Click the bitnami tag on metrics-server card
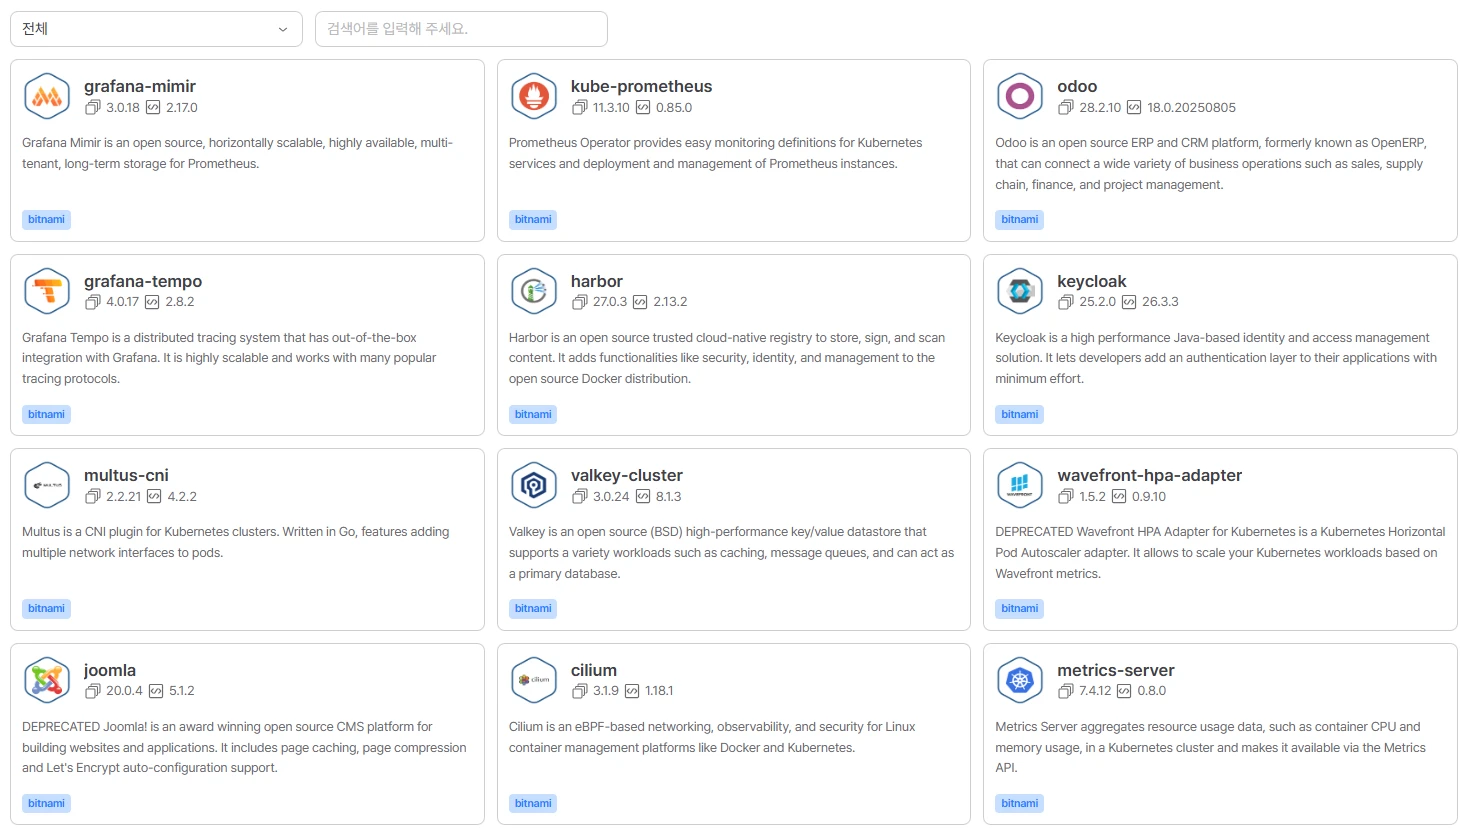 click(x=1020, y=803)
